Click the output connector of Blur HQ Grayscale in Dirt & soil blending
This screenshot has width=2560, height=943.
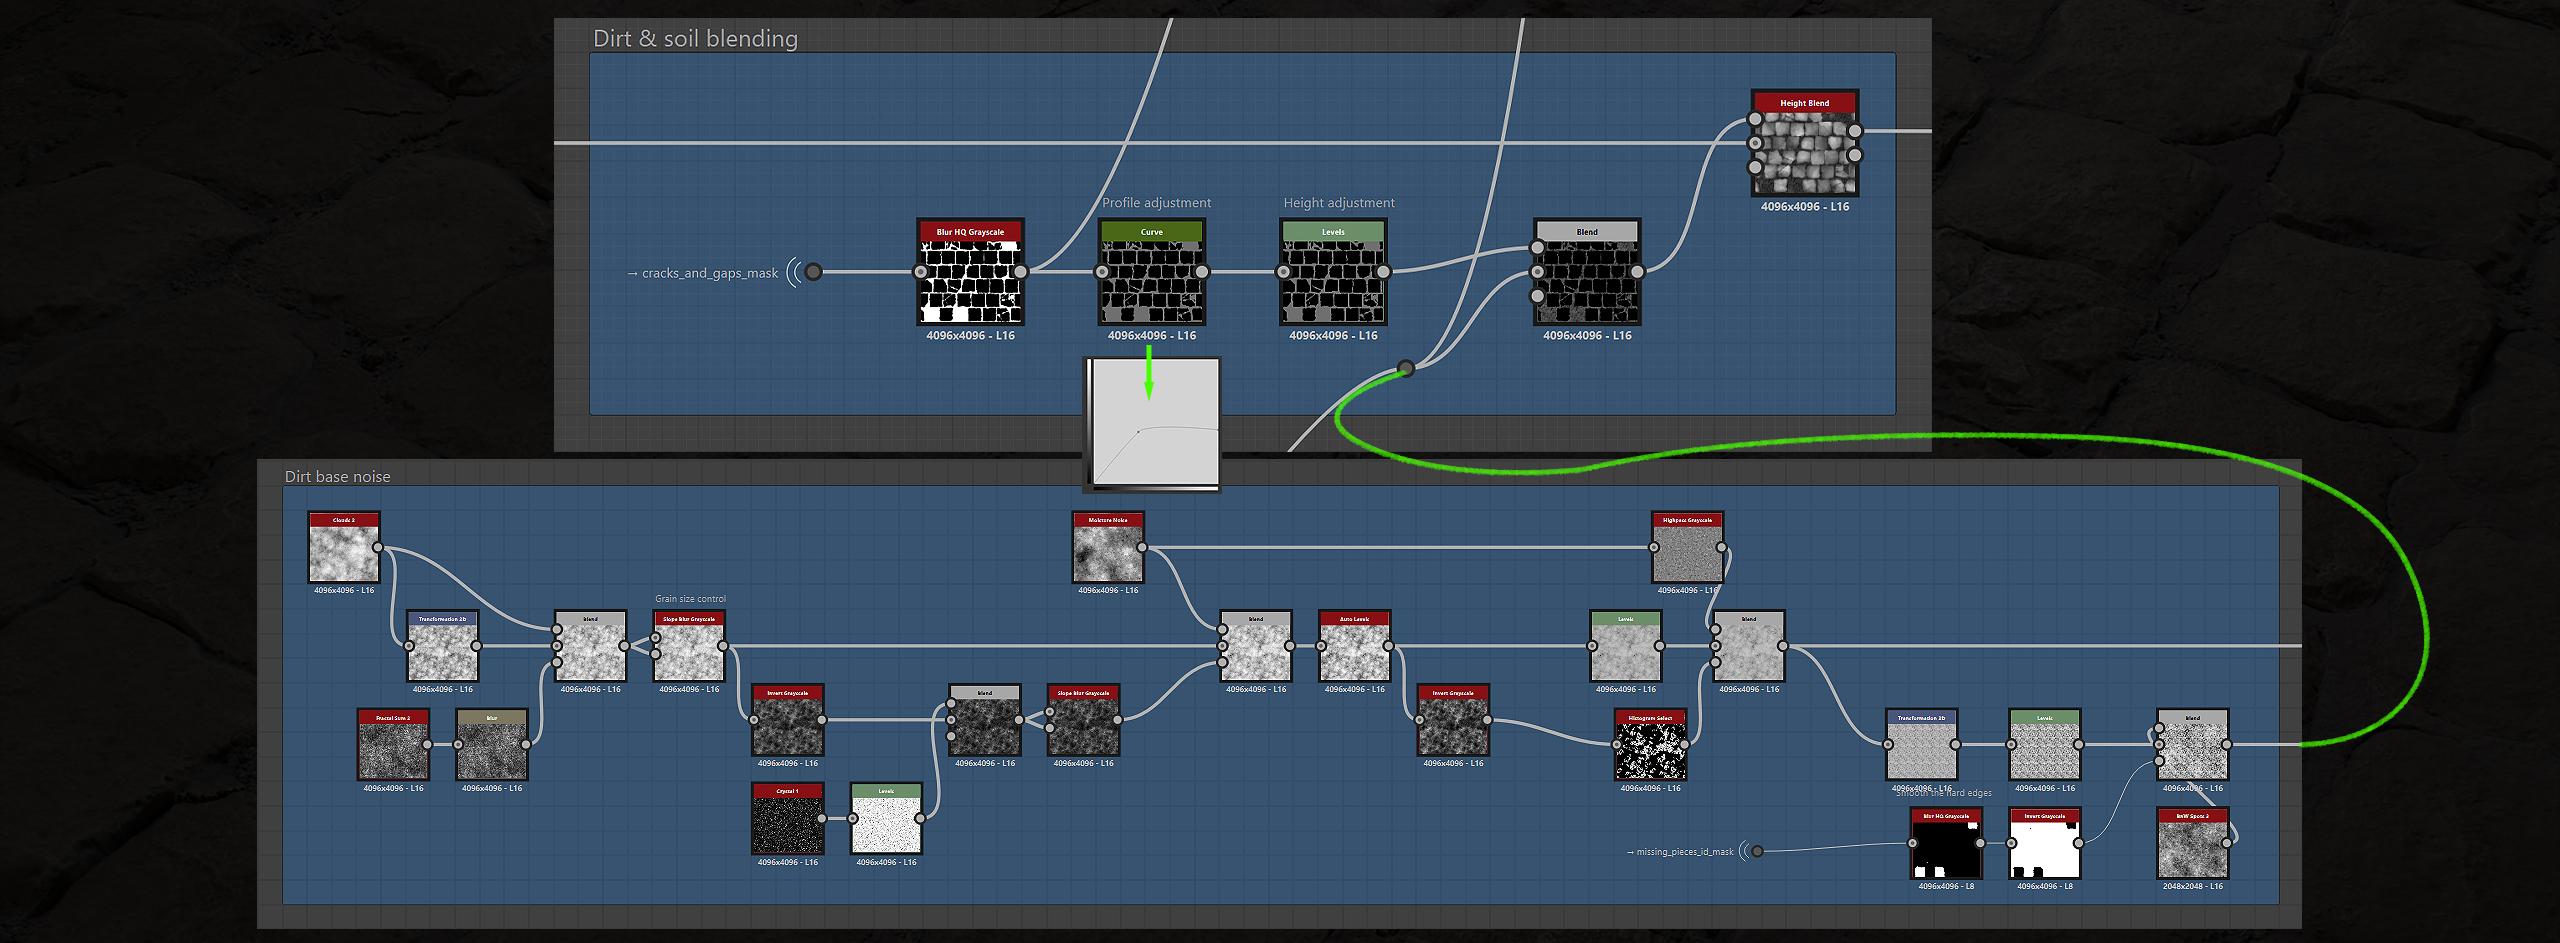(x=1020, y=272)
